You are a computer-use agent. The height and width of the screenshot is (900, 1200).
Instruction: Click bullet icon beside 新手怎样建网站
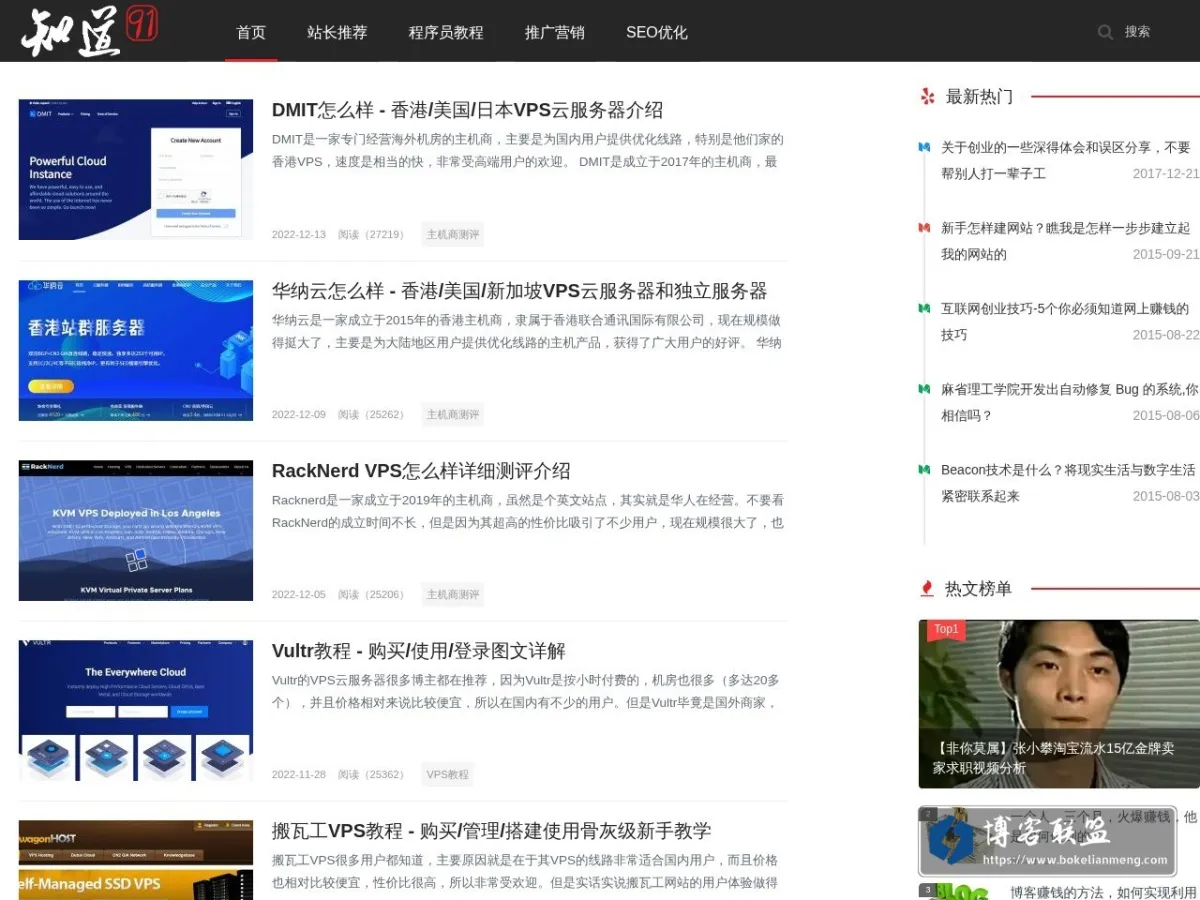pyautogui.click(x=925, y=228)
